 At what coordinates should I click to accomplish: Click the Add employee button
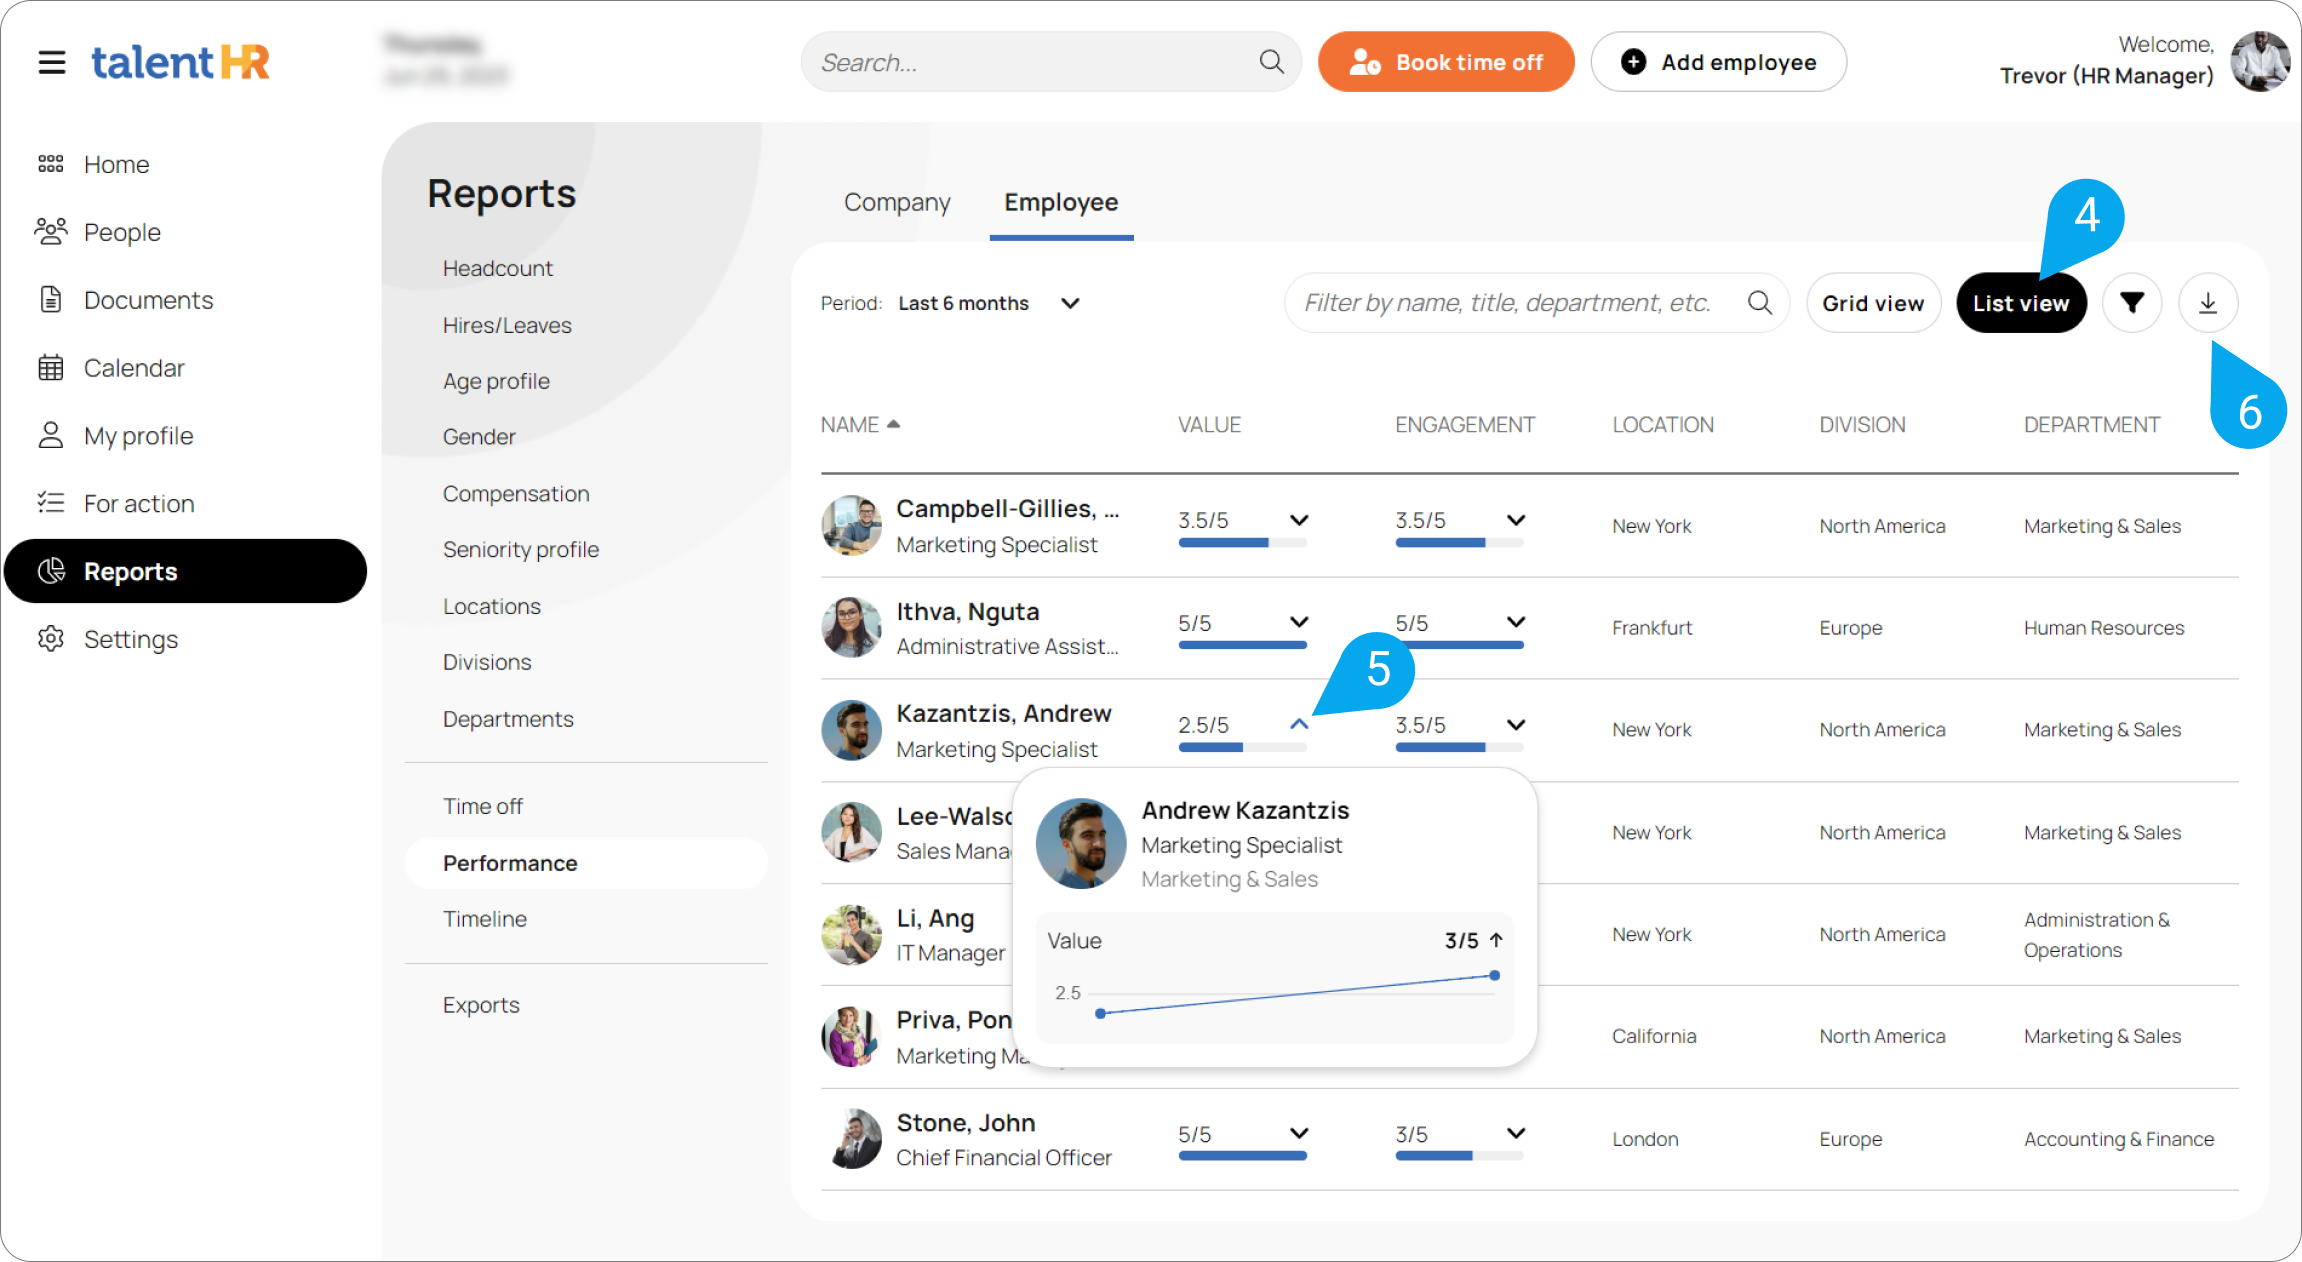point(1718,62)
